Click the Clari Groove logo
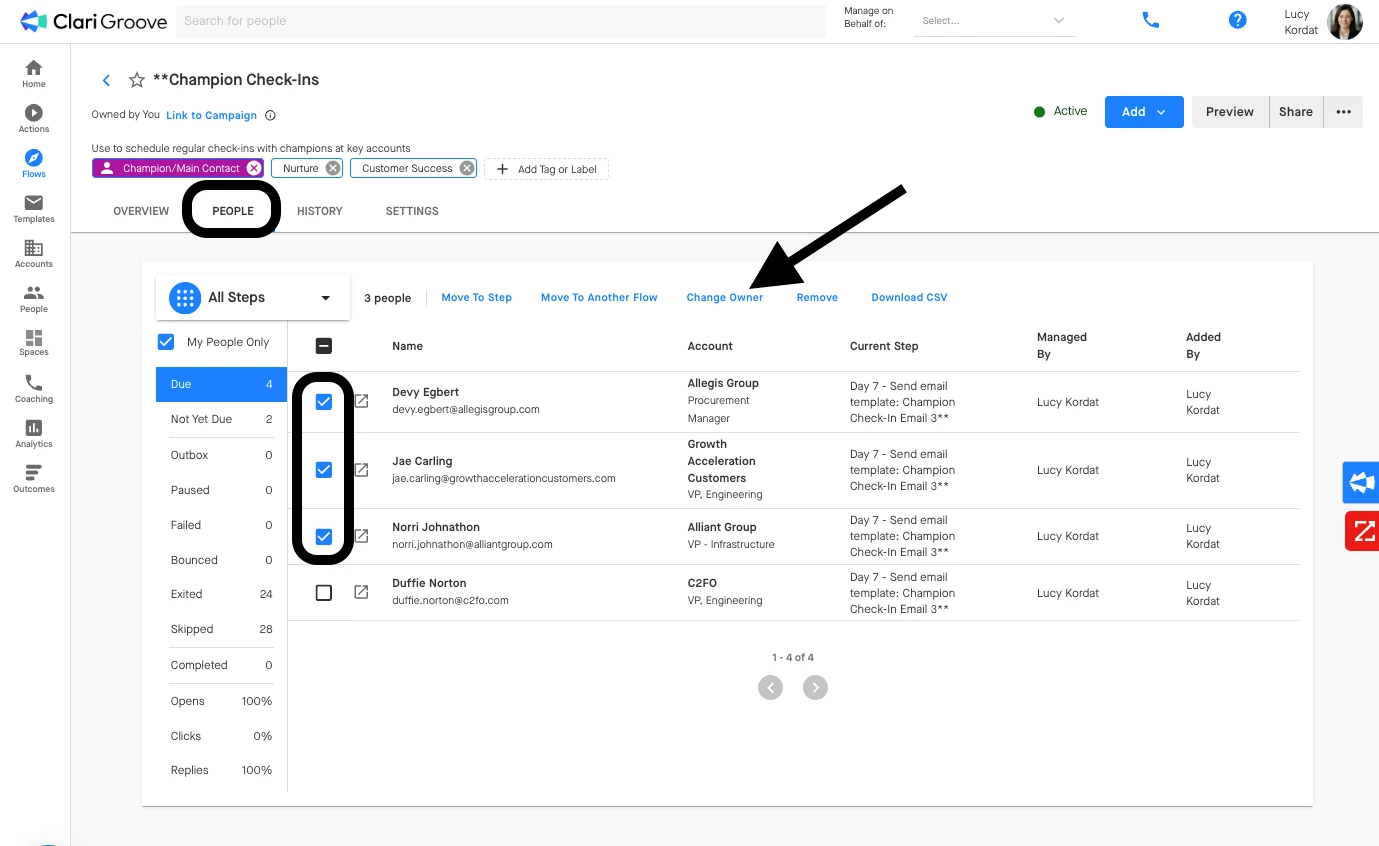 click(93, 21)
